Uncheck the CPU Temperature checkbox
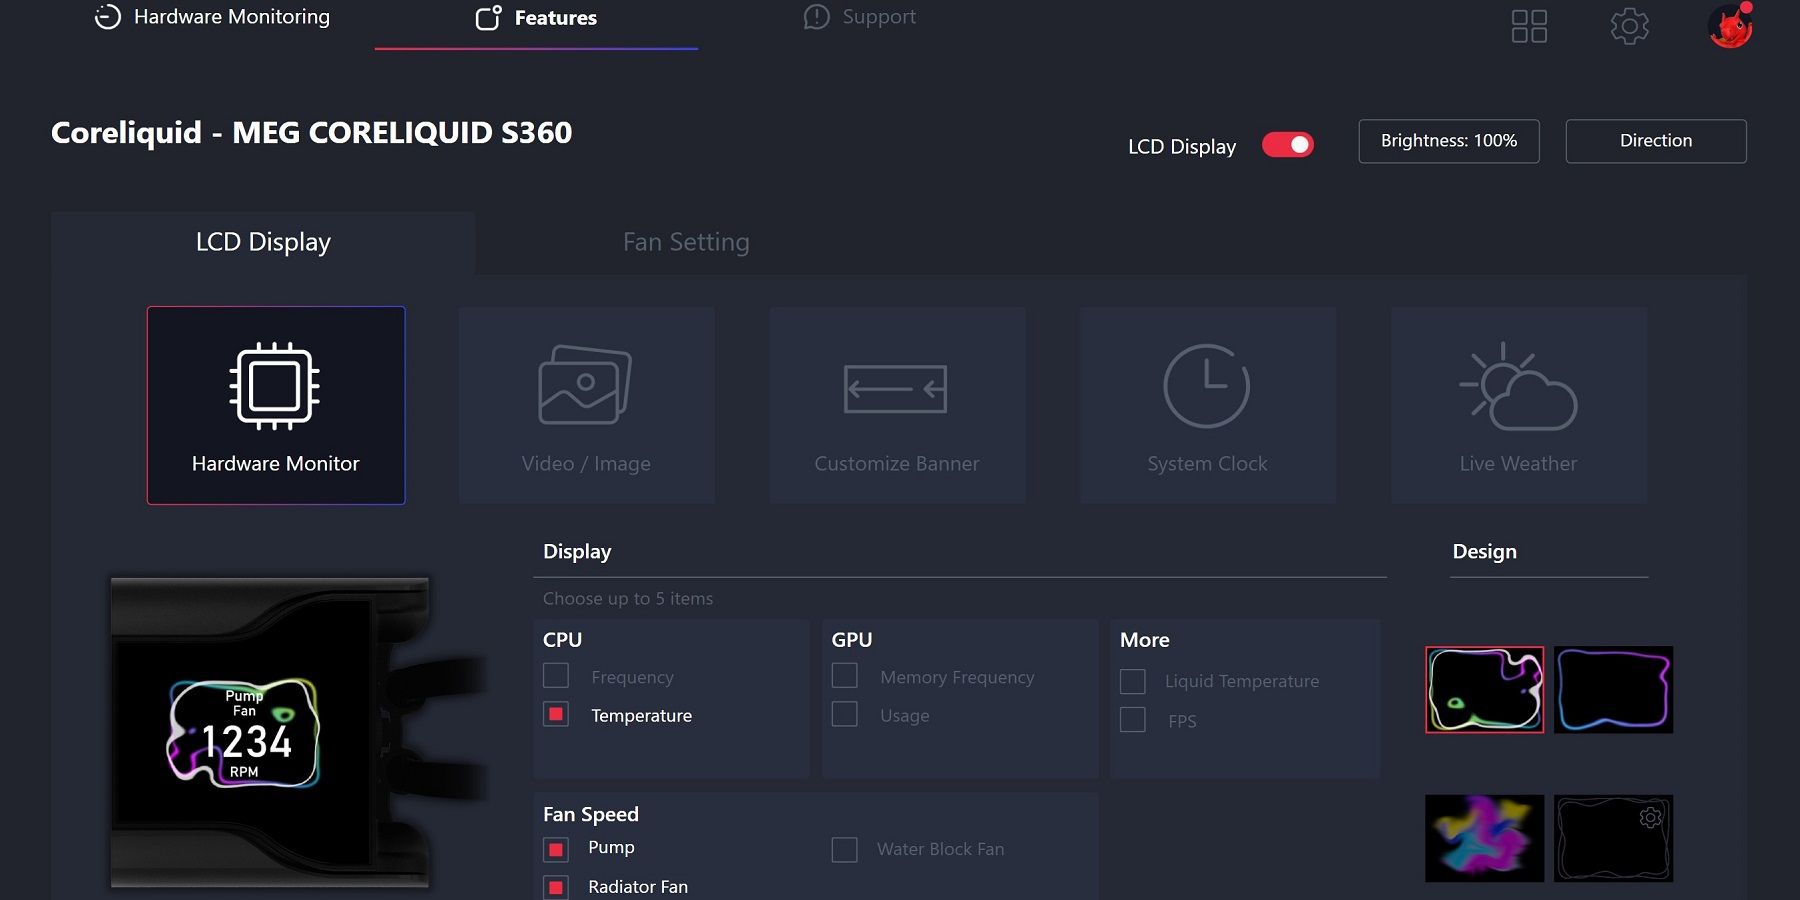1800x900 pixels. click(556, 714)
